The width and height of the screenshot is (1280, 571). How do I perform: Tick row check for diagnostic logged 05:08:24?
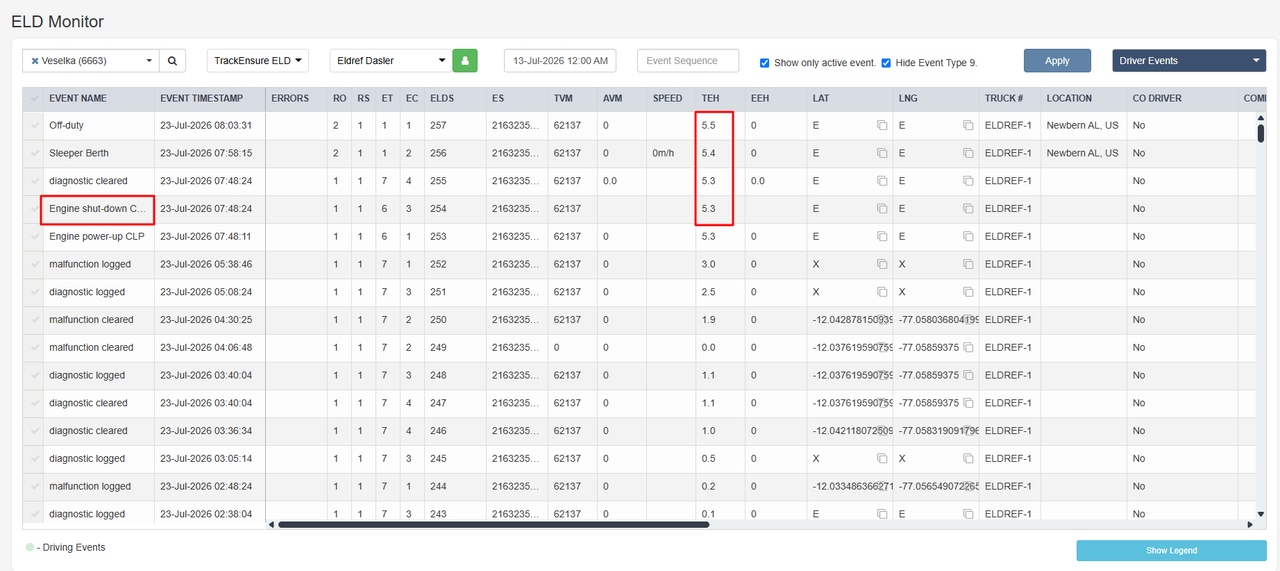click(x=35, y=292)
